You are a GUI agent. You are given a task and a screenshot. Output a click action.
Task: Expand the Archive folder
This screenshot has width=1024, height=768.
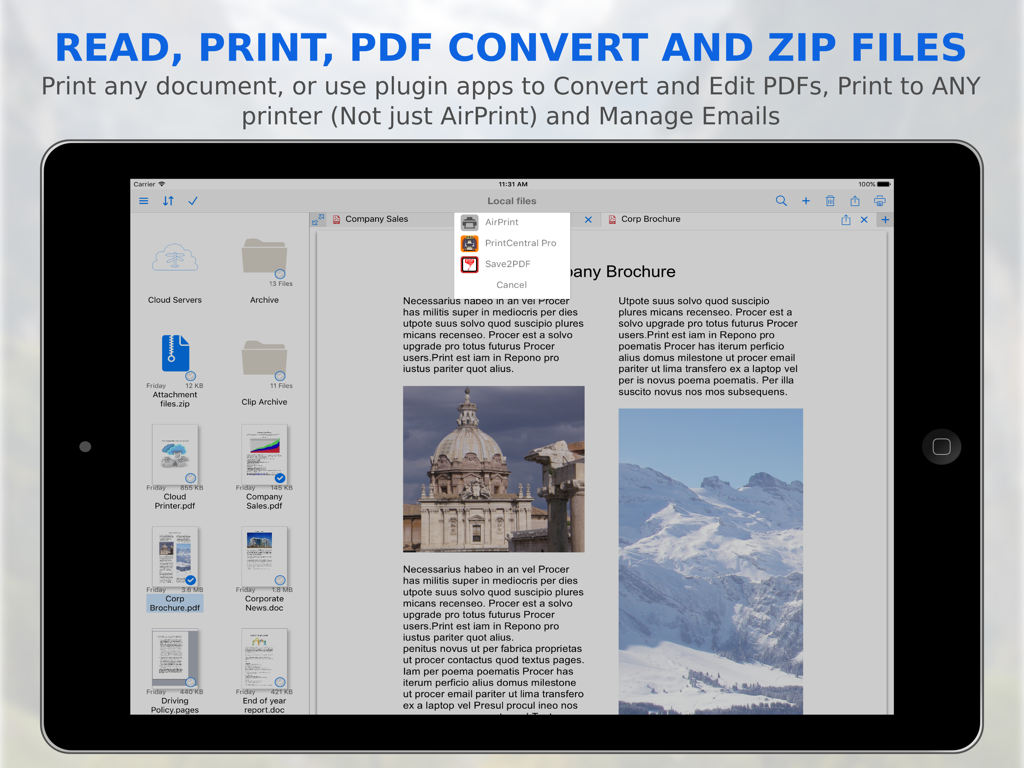[263, 258]
